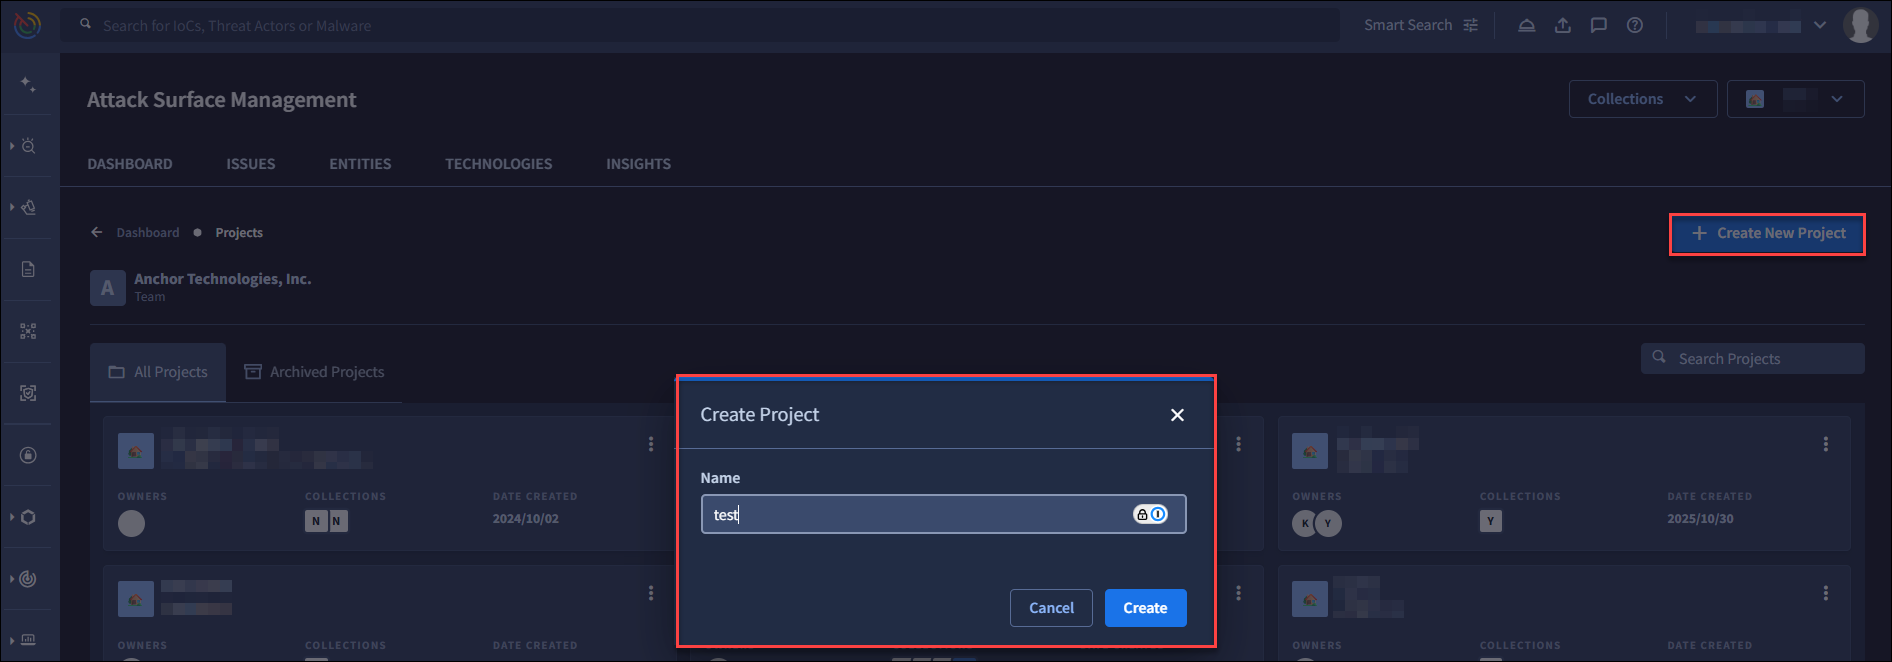Image resolution: width=1892 pixels, height=662 pixels.
Task: Click the upload icon in top bar
Action: pos(1563,25)
